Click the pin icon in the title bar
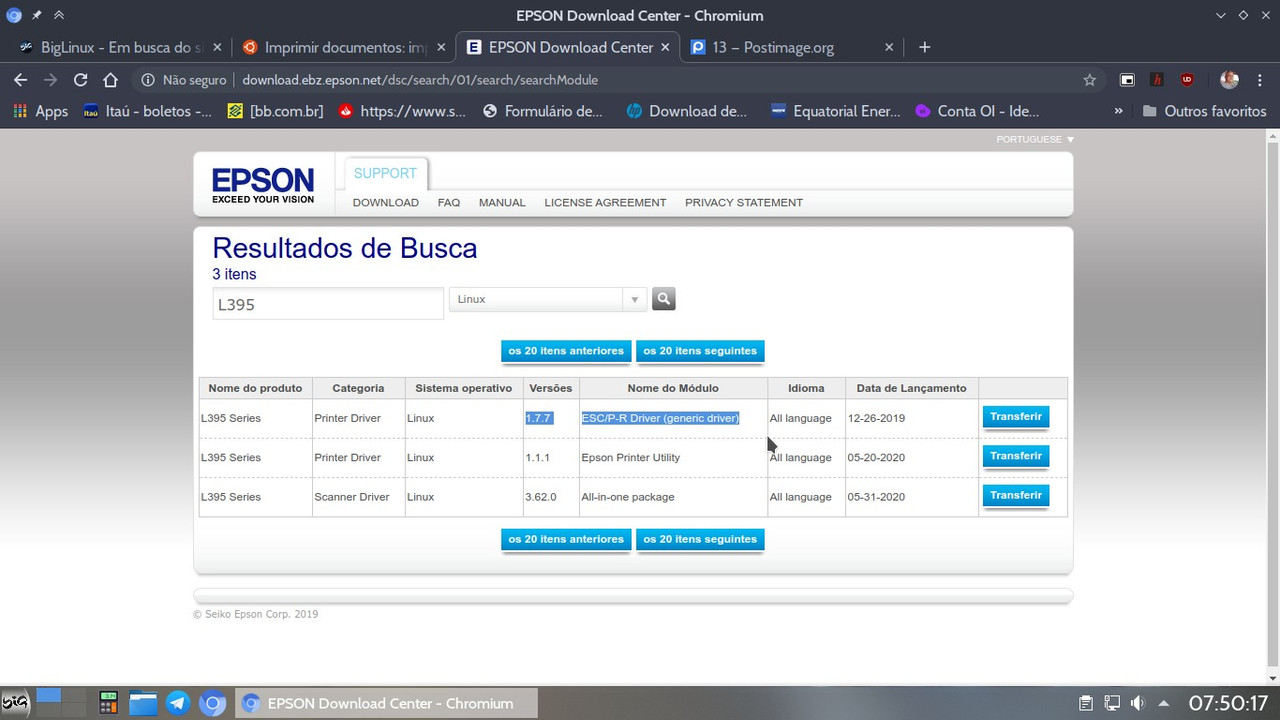 (37, 15)
